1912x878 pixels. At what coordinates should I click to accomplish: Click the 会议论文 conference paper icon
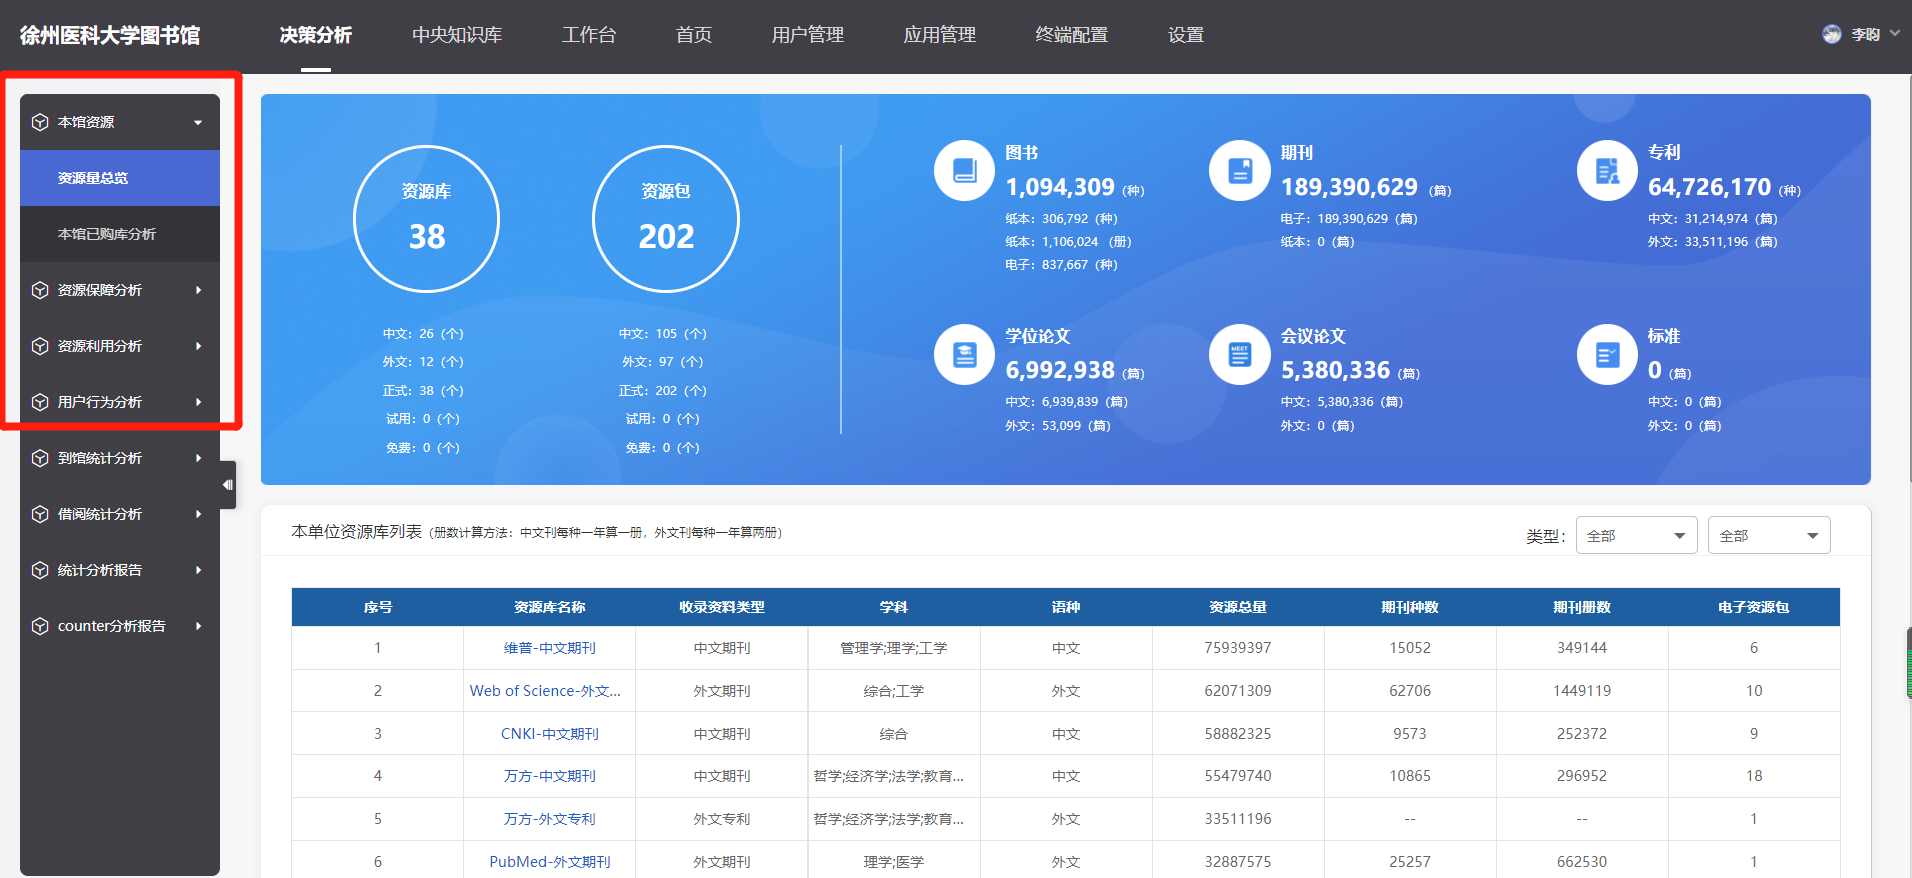pos(1239,354)
